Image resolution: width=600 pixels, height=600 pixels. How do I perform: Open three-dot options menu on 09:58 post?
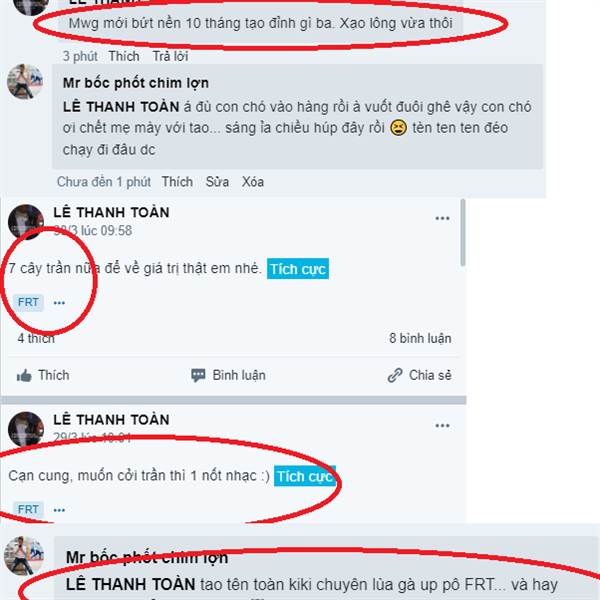pyautogui.click(x=442, y=218)
